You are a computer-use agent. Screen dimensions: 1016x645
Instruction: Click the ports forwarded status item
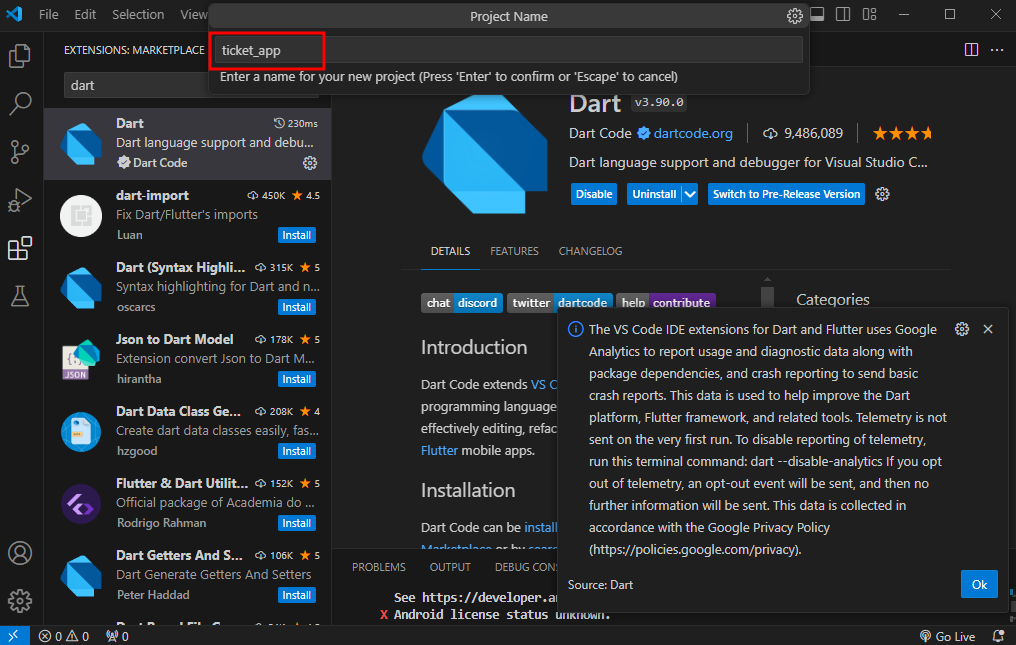click(117, 636)
